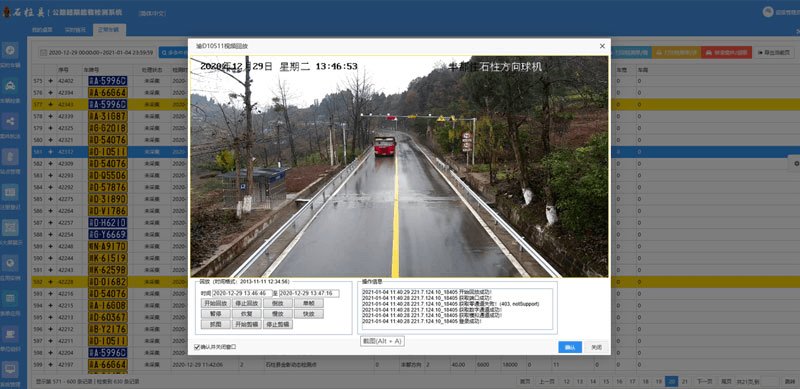Go to page 21 in pagination
This screenshot has width=800, height=389.
pyautogui.click(x=685, y=381)
